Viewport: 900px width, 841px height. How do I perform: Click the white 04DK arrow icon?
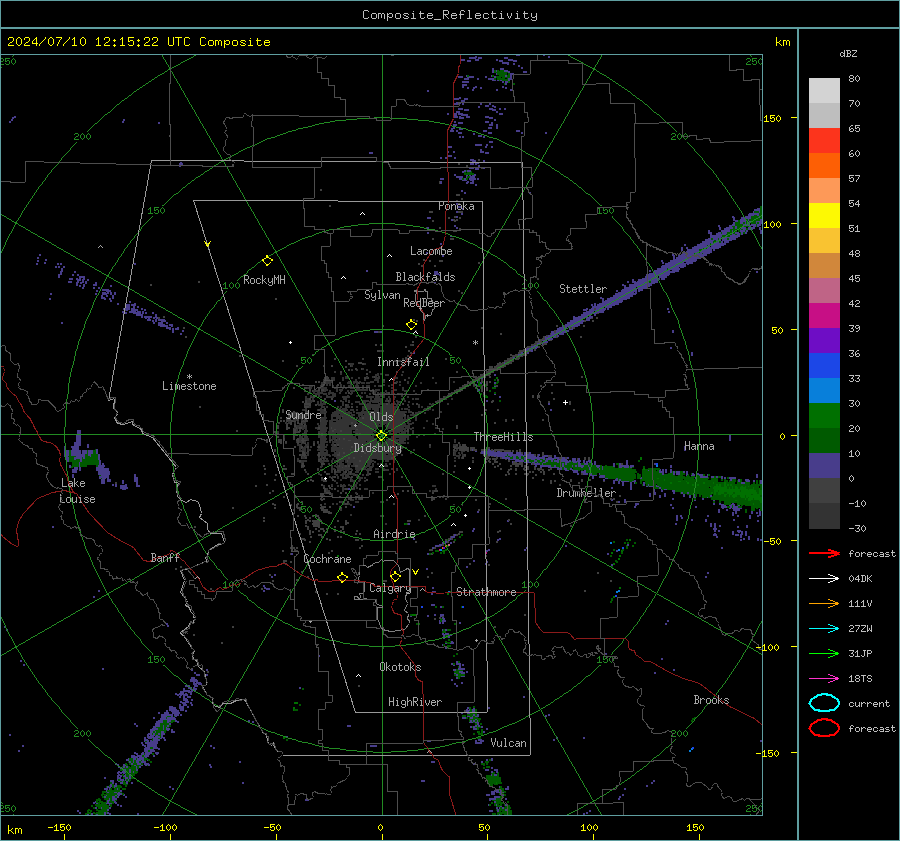coord(824,579)
